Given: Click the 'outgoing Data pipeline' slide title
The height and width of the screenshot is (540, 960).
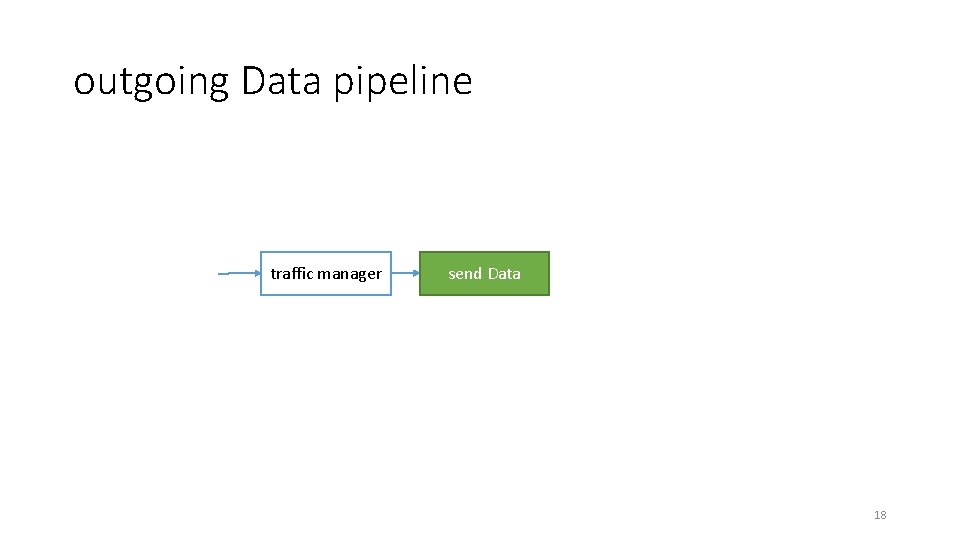Looking at the screenshot, I should [272, 81].
